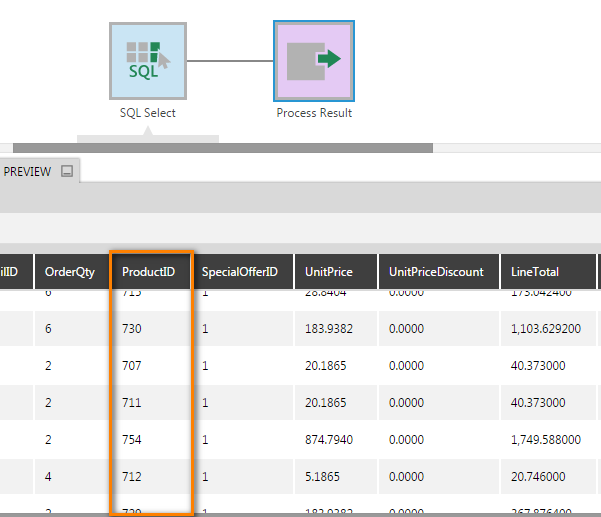This screenshot has height=517, width=601.
Task: Click the UnitPrice value 874.7940
Action: pyautogui.click(x=329, y=439)
